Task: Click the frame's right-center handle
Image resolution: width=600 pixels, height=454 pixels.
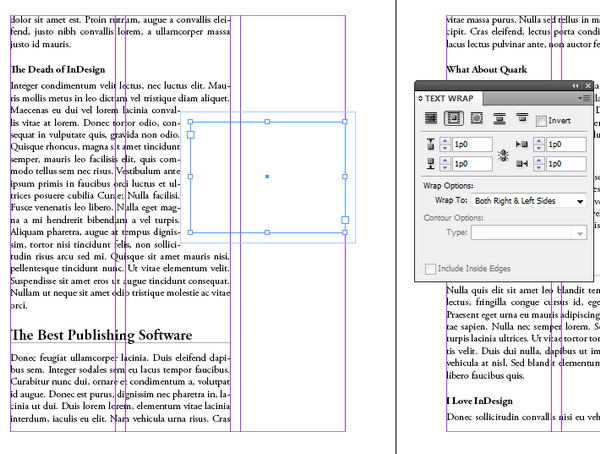Action: (345, 177)
